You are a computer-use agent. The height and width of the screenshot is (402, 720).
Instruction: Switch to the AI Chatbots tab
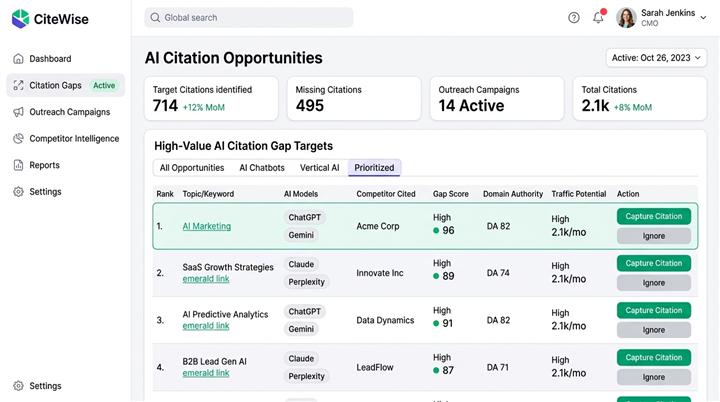[x=262, y=168]
